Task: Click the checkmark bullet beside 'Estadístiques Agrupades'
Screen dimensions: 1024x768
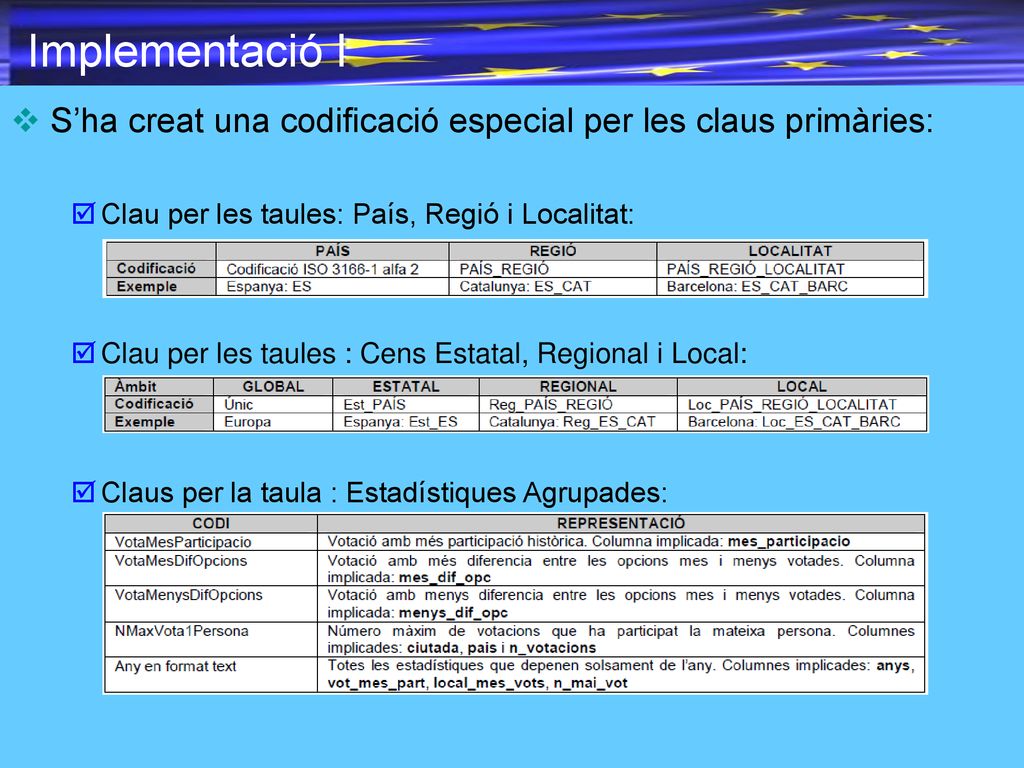Action: (x=84, y=492)
